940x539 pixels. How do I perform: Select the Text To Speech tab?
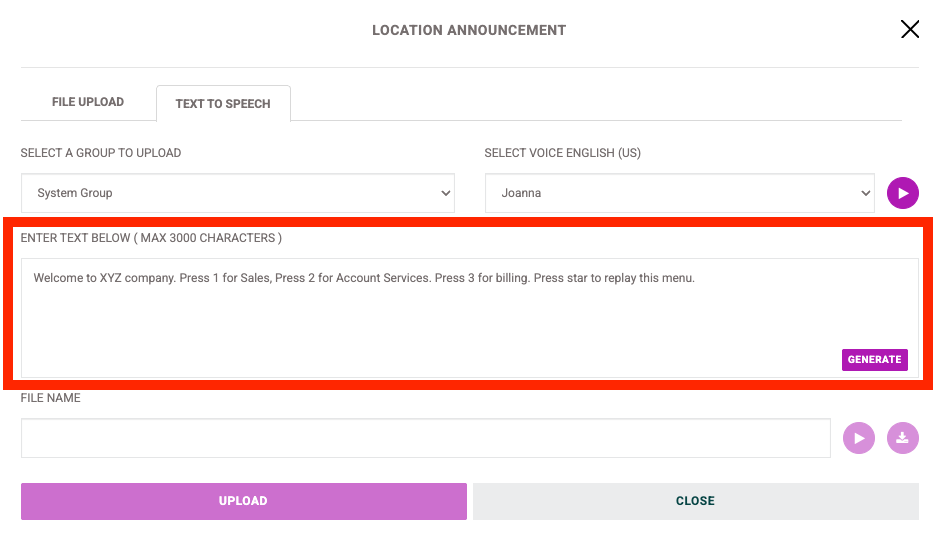pyautogui.click(x=223, y=104)
